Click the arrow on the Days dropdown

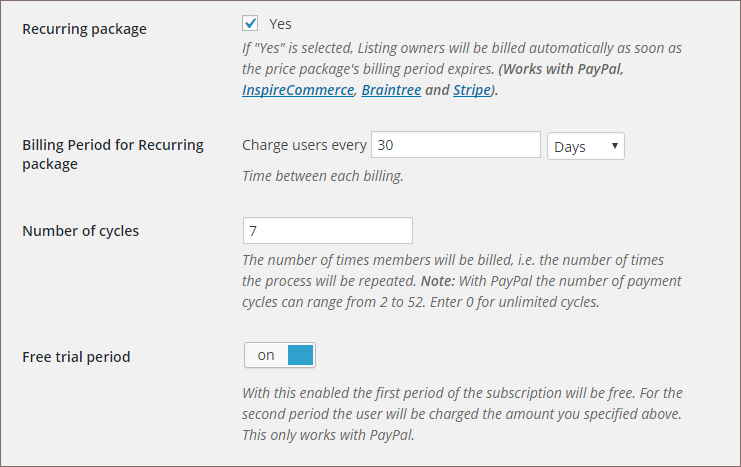point(614,146)
